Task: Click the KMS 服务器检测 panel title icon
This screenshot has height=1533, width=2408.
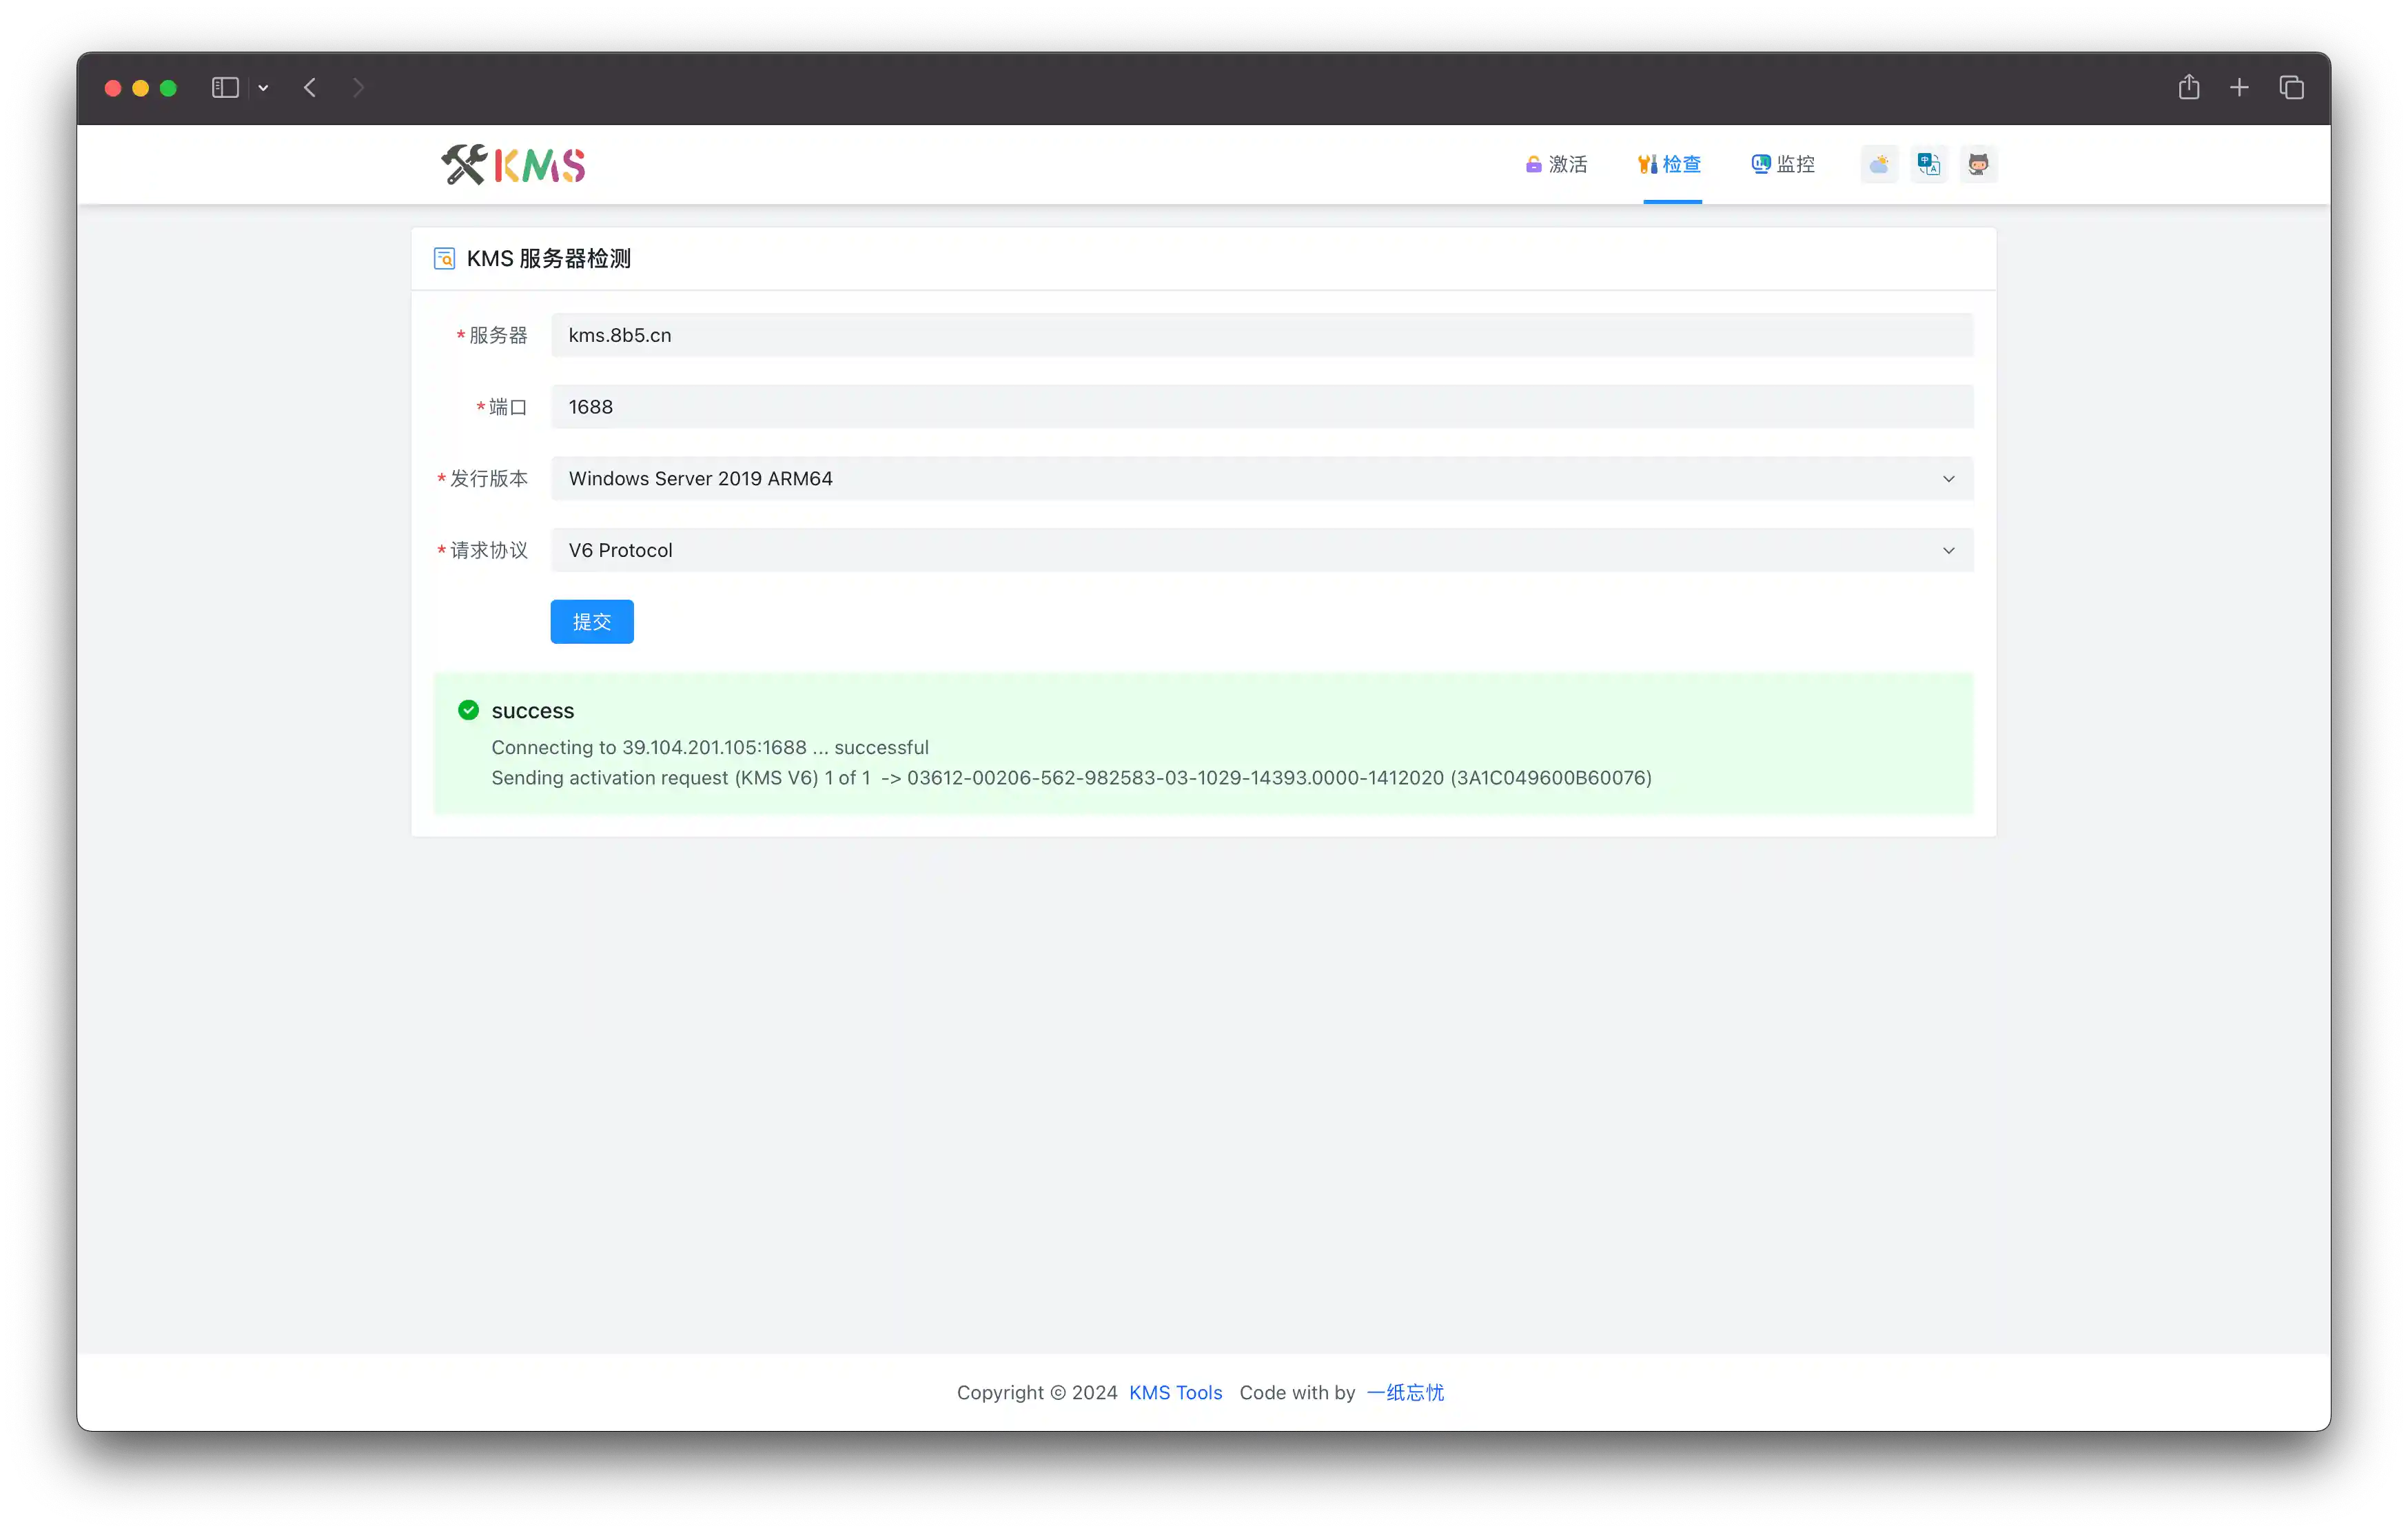Action: [x=444, y=259]
